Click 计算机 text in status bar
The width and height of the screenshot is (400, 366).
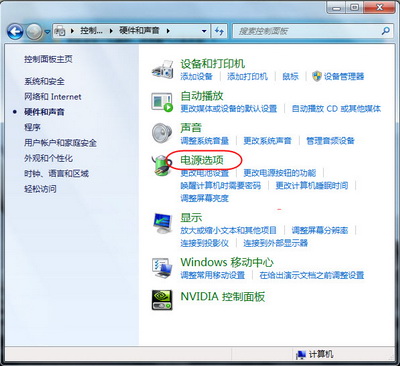point(321,354)
